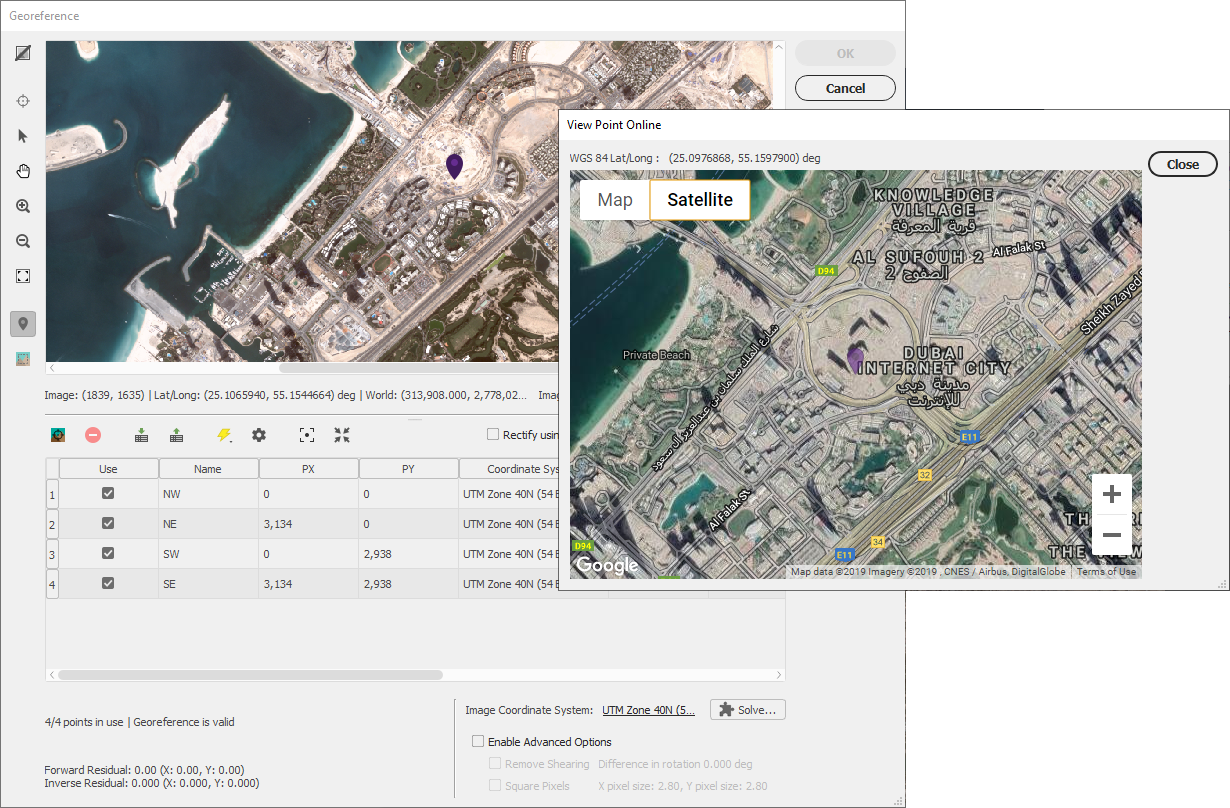Image resolution: width=1230 pixels, height=808 pixels.
Task: Select the crosshair add-point tool
Action: 23,101
